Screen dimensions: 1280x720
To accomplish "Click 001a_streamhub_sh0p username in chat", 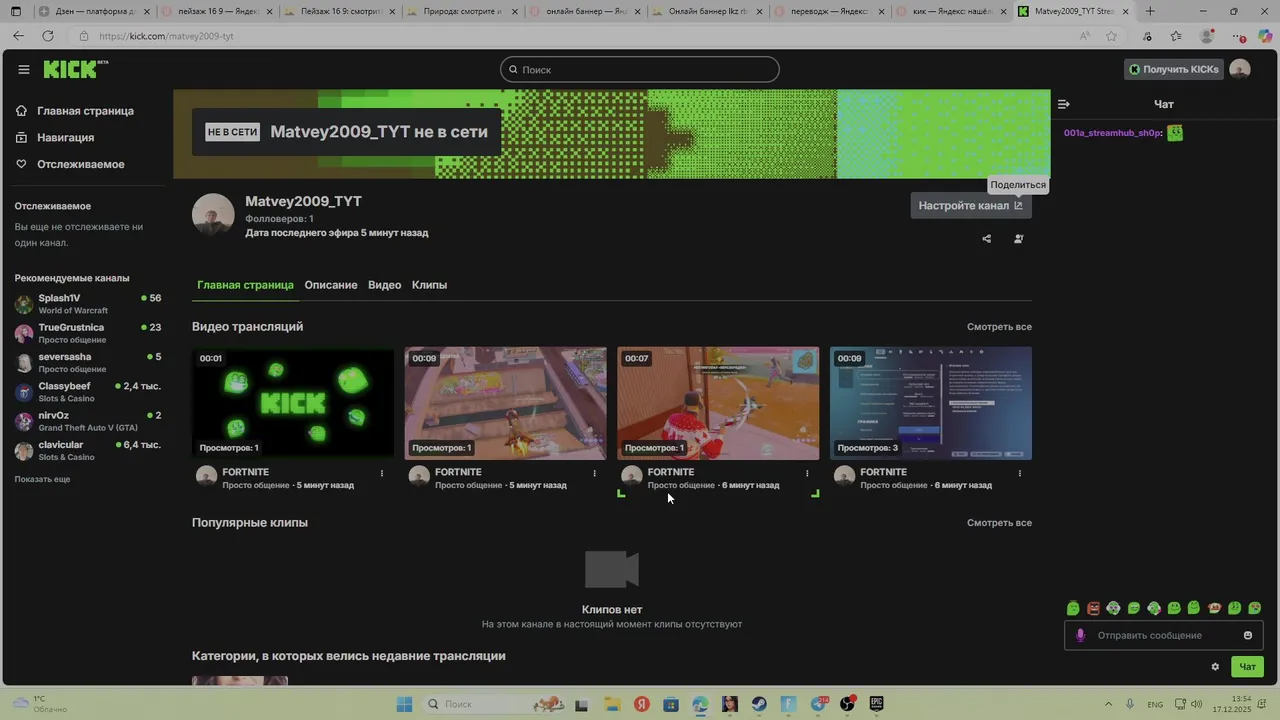I will (1112, 133).
